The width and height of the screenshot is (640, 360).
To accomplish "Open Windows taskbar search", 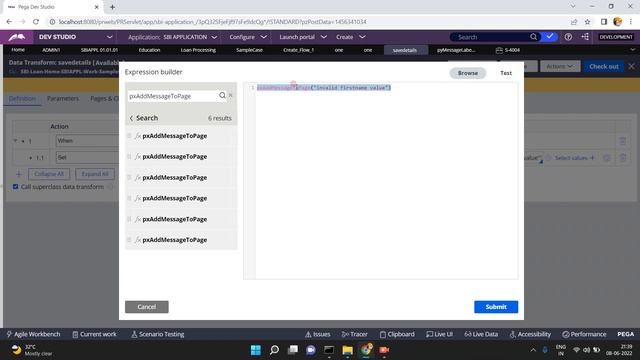I will [274, 350].
